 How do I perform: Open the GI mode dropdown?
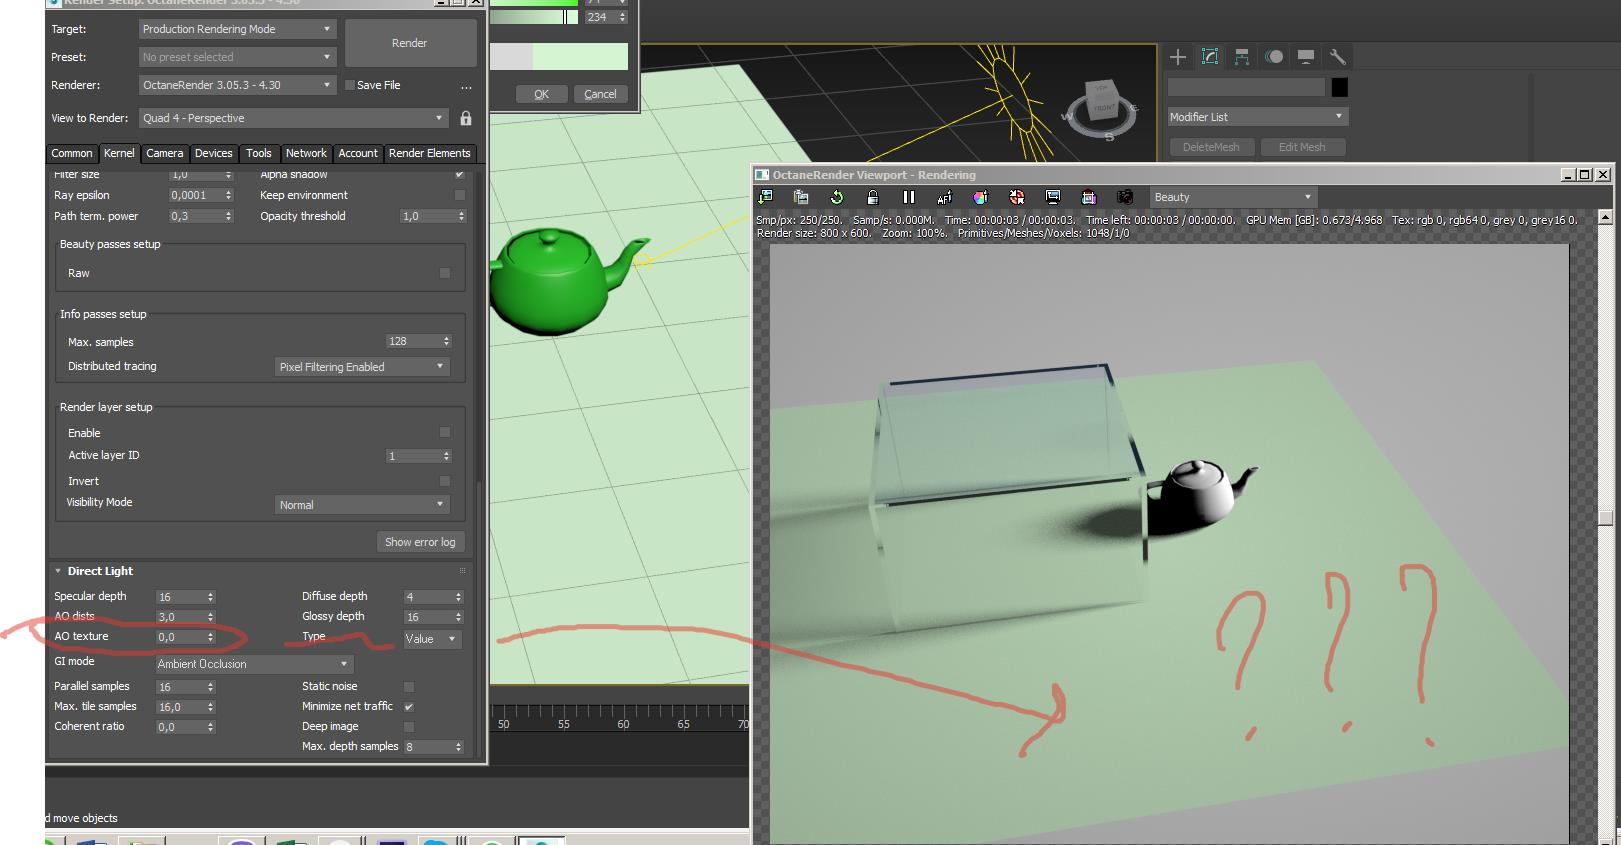[253, 664]
